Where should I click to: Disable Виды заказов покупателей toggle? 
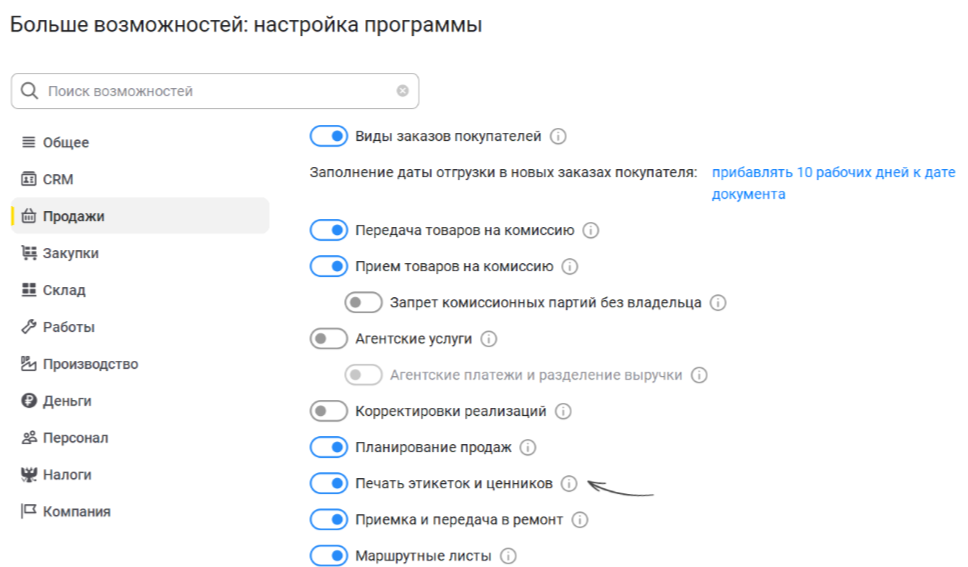[x=329, y=136]
